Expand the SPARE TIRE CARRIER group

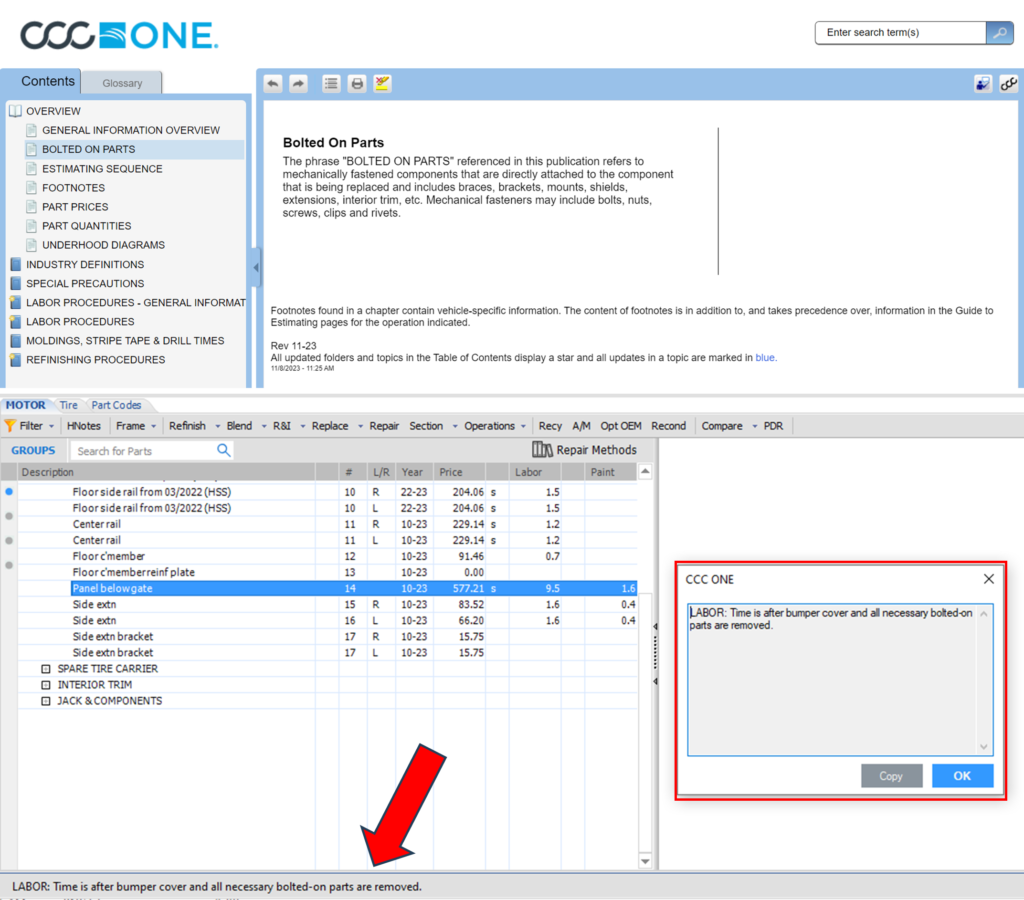pyautogui.click(x=45, y=669)
